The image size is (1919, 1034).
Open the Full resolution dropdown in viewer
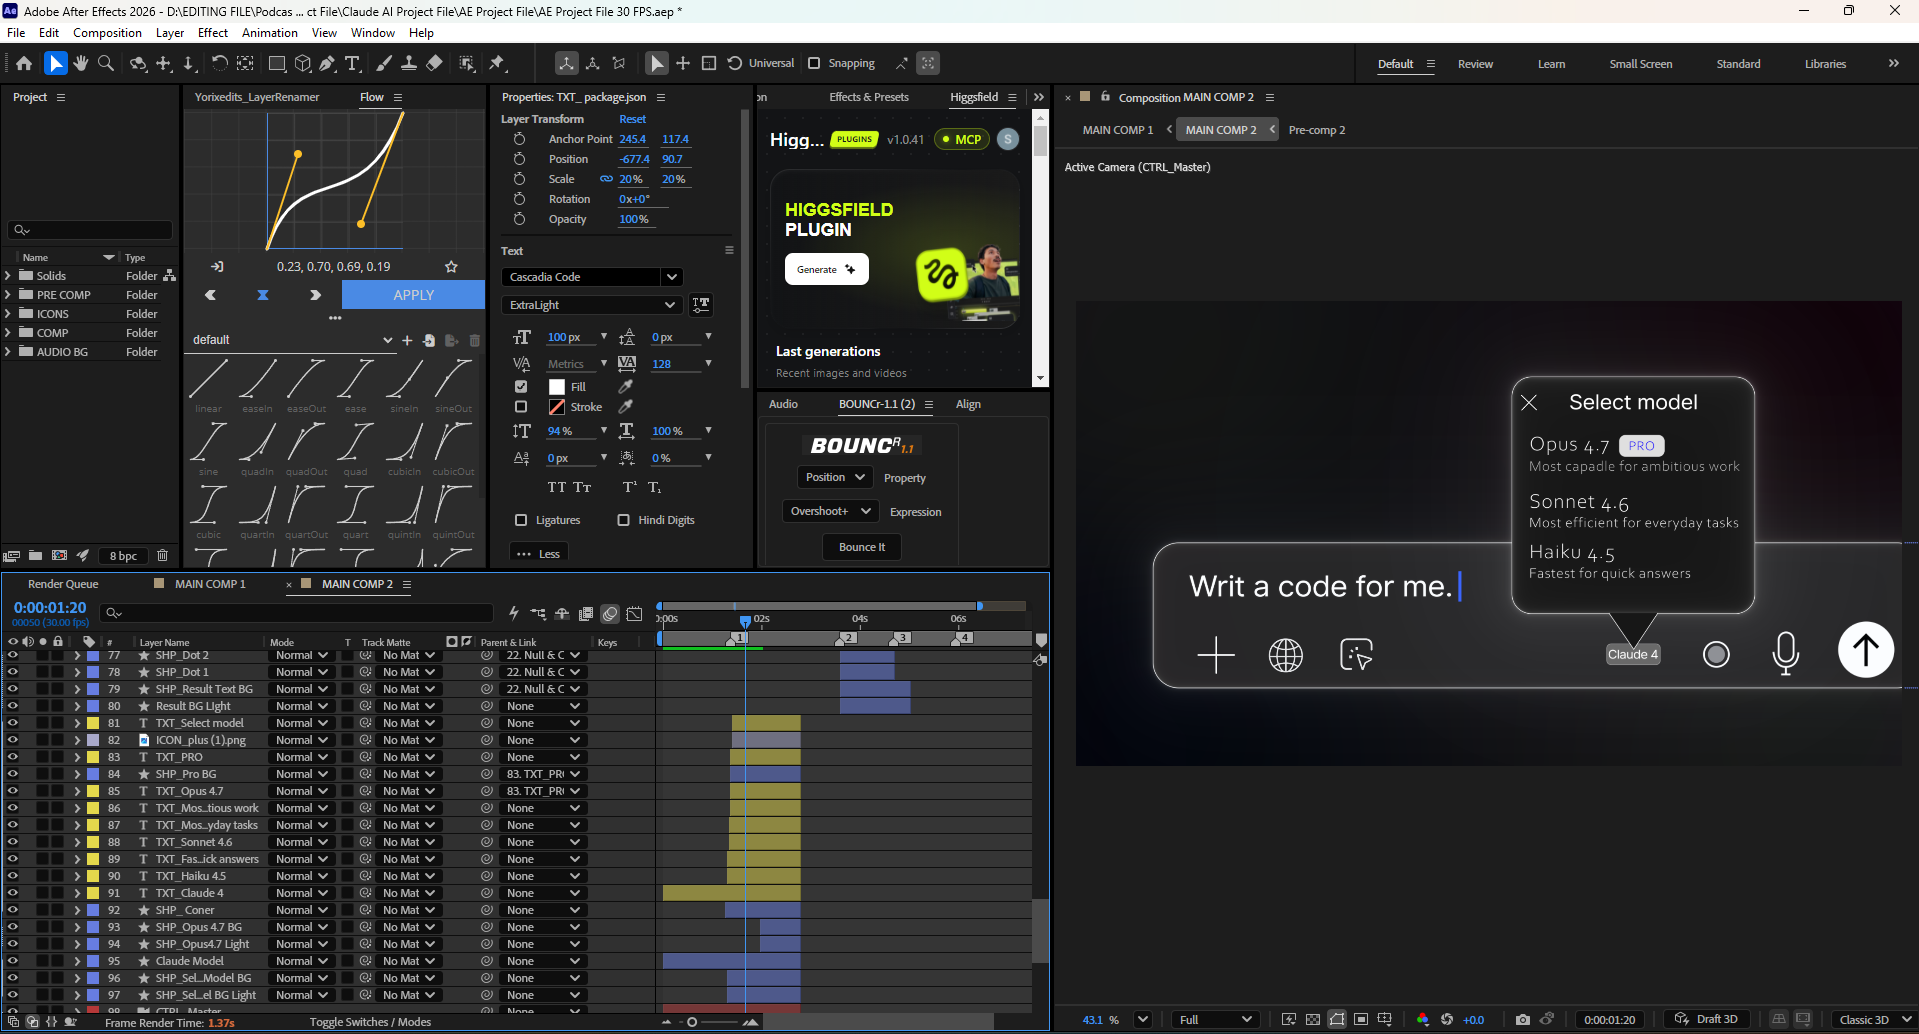(1215, 1020)
